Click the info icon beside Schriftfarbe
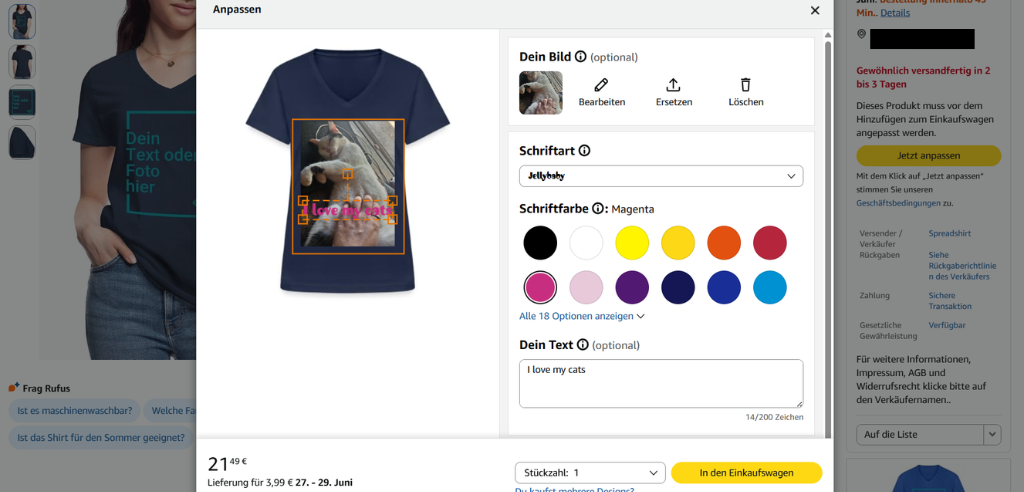Viewport: 1024px width, 492px height. [x=598, y=209]
